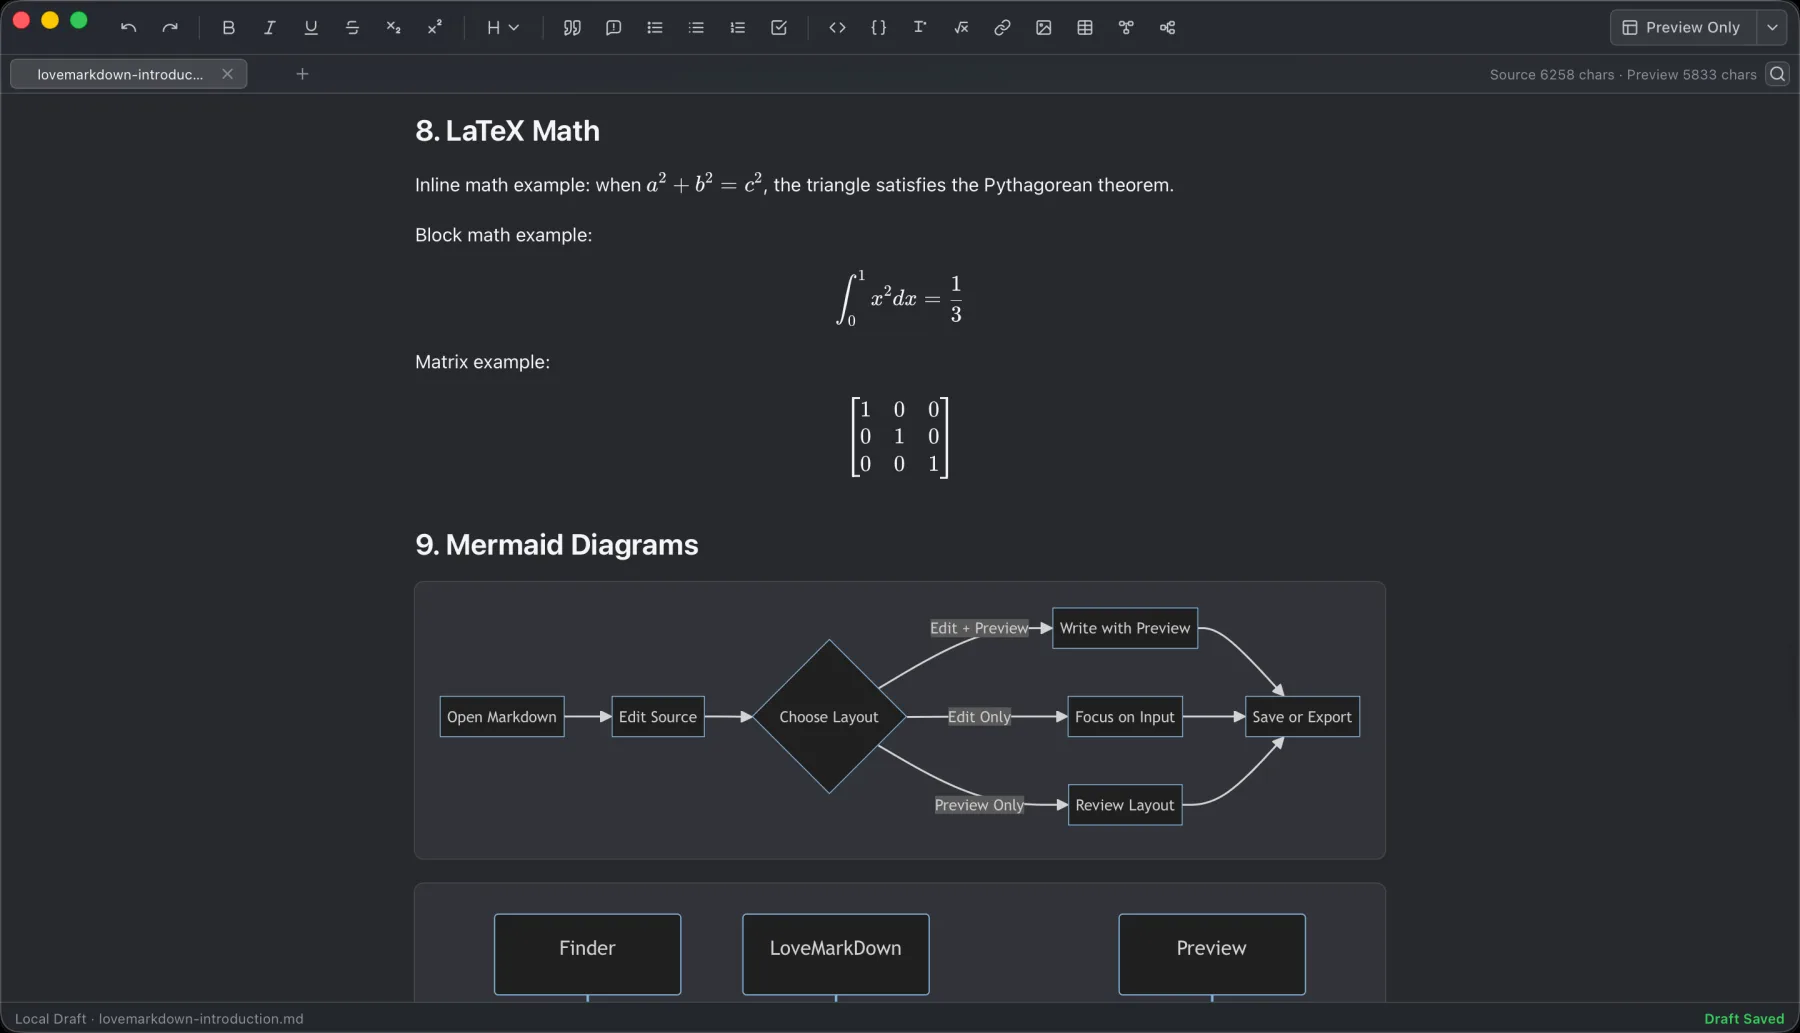
Task: Insert a table
Action: point(1085,28)
